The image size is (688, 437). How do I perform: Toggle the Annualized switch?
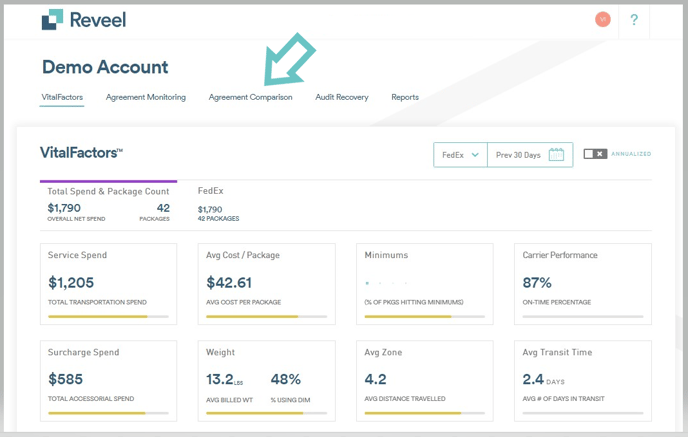pyautogui.click(x=595, y=154)
